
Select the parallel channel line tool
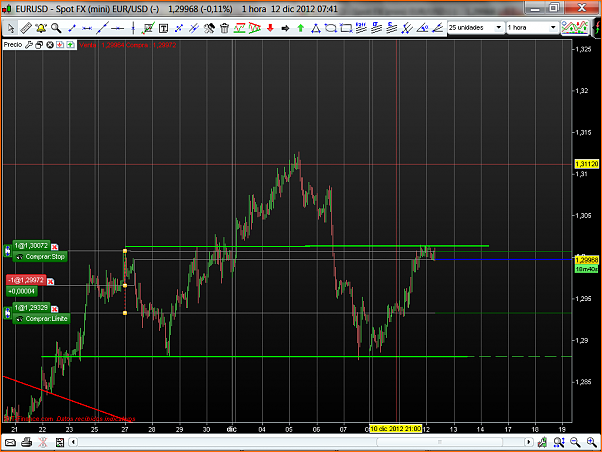[194, 28]
